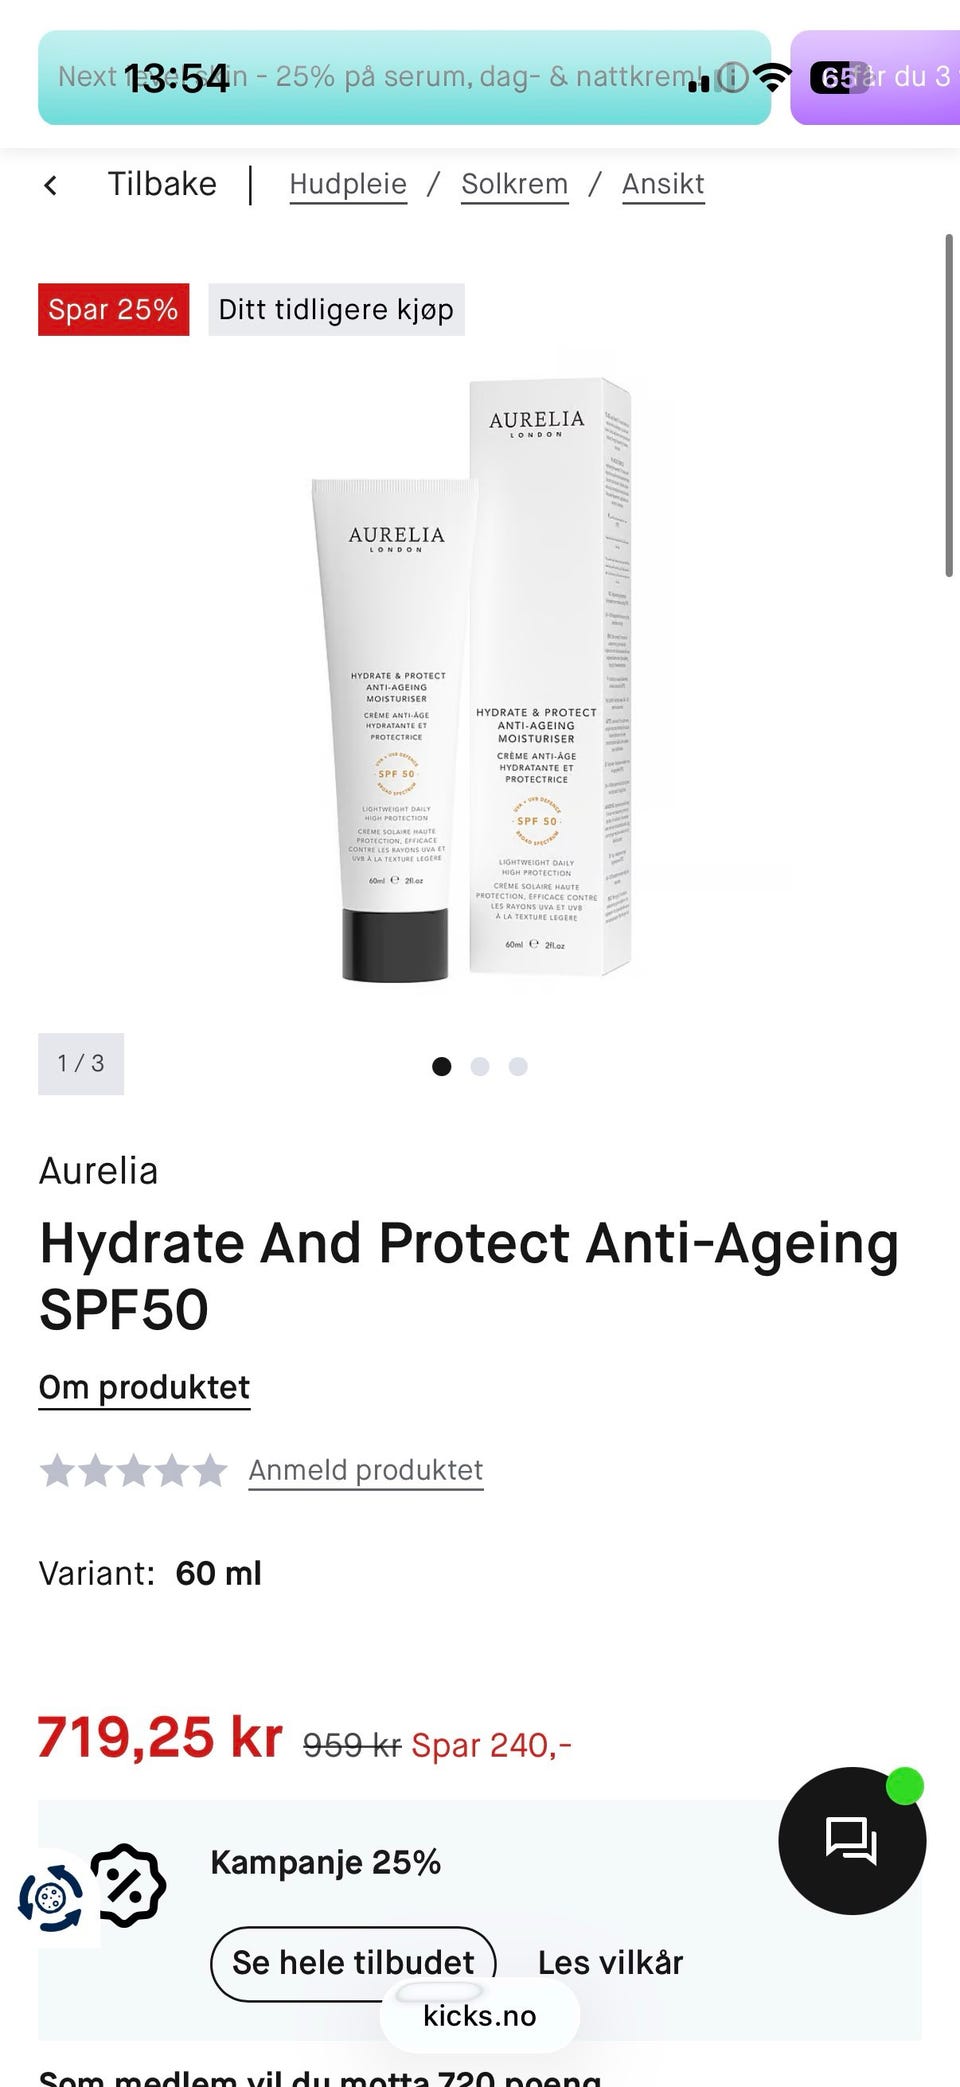The image size is (960, 2087).
Task: Tap the Kampanje percent badge icon
Action: click(x=128, y=1885)
